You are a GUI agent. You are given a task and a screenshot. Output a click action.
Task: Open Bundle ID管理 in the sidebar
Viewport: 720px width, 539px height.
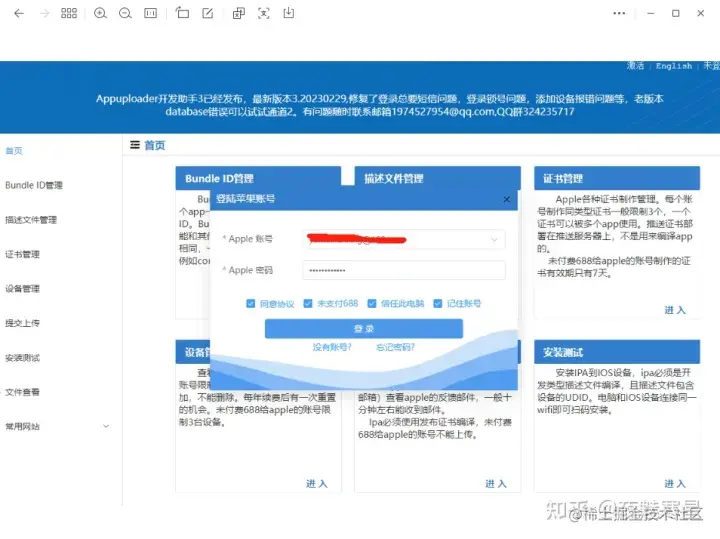pos(34,185)
